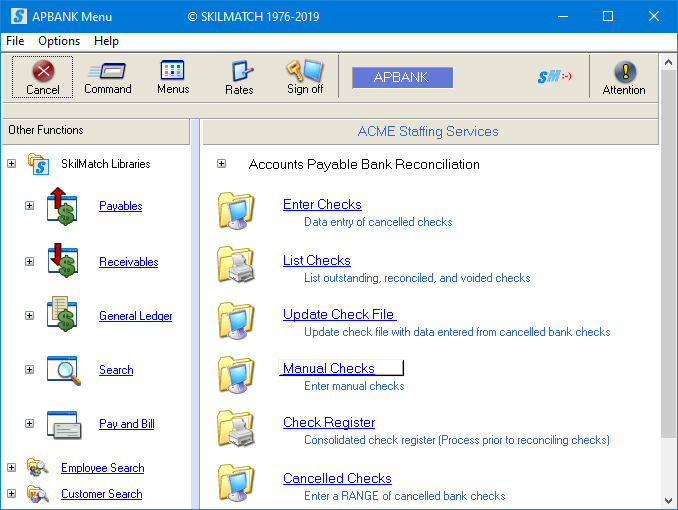The image size is (678, 510).
Task: Expand the Customer Search tree node
Action: pyautogui.click(x=12, y=494)
